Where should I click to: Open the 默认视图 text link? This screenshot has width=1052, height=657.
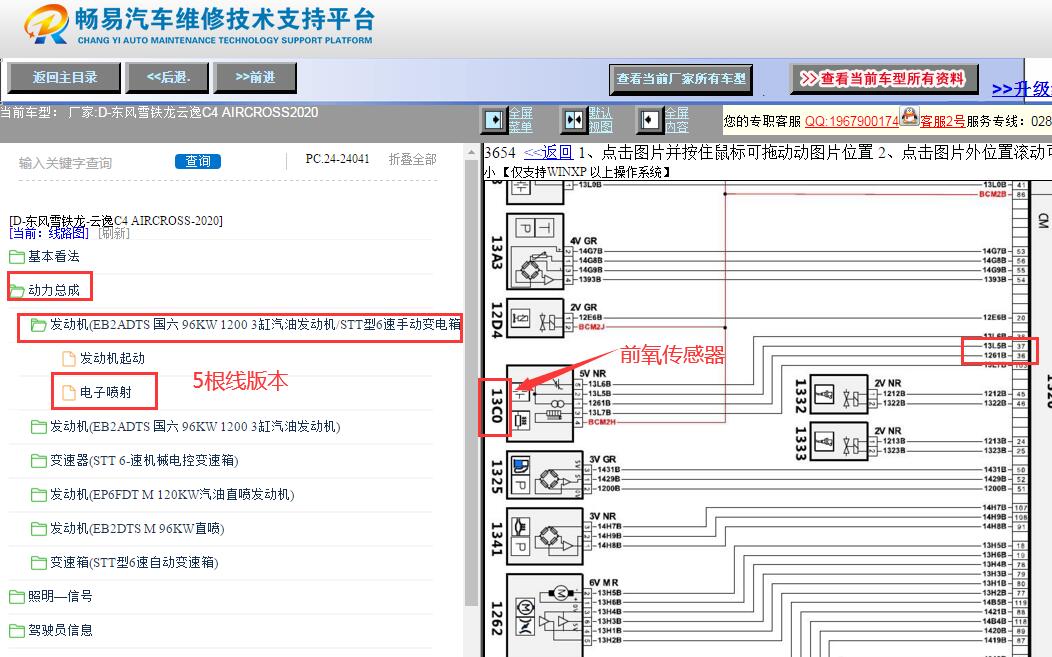(x=600, y=120)
